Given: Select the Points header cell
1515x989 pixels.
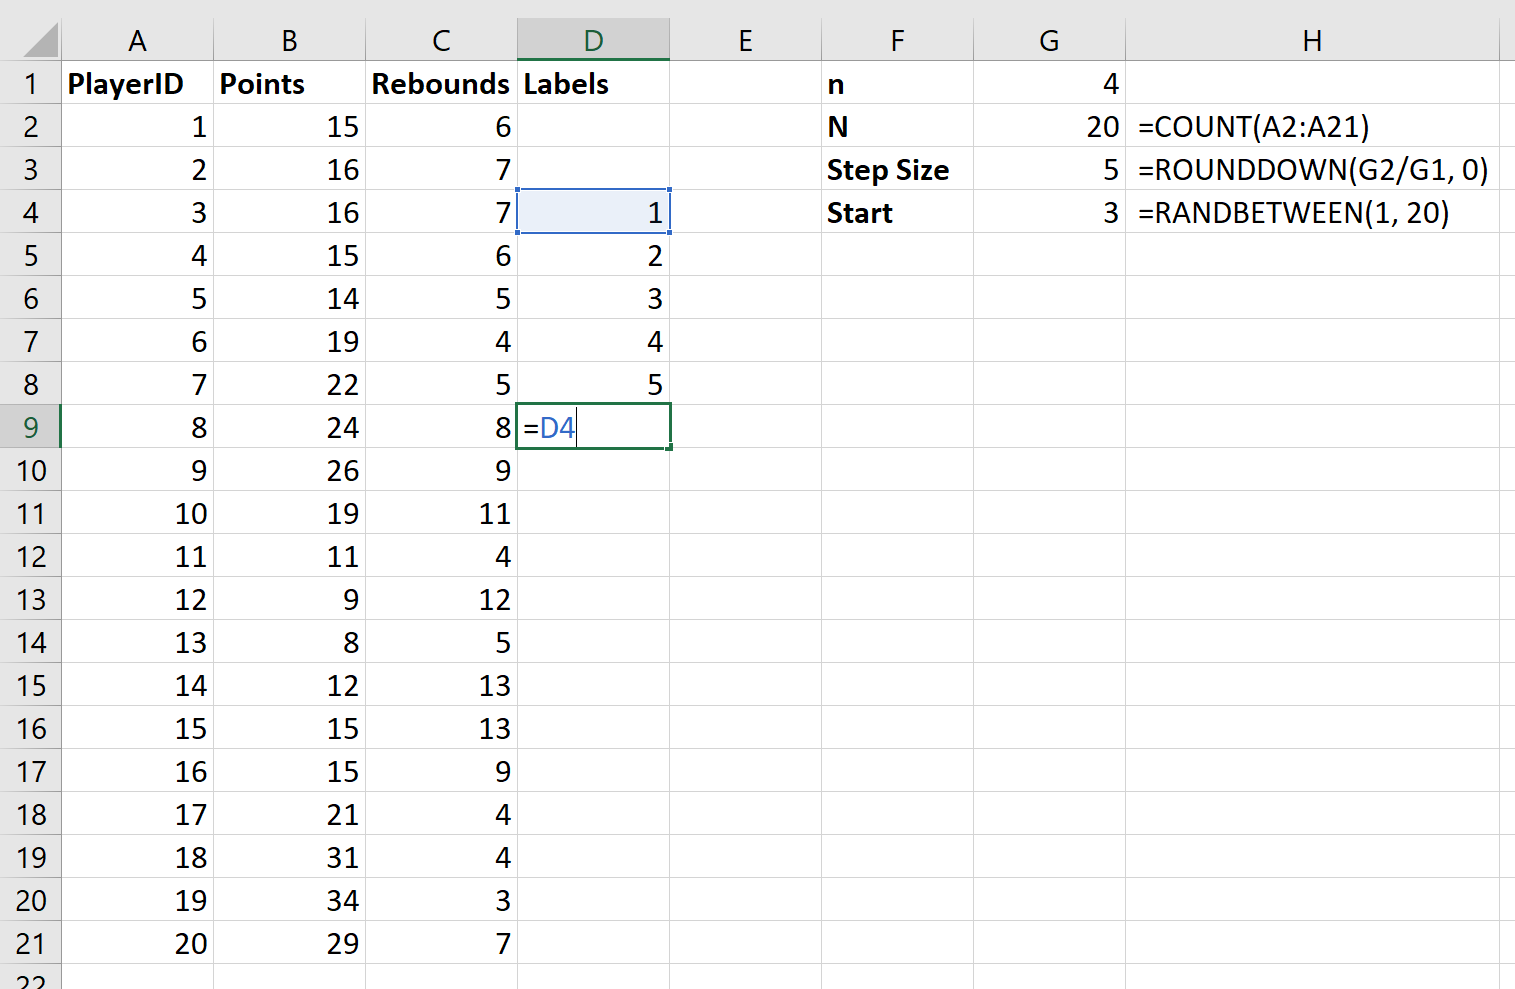Looking at the screenshot, I should pos(289,84).
